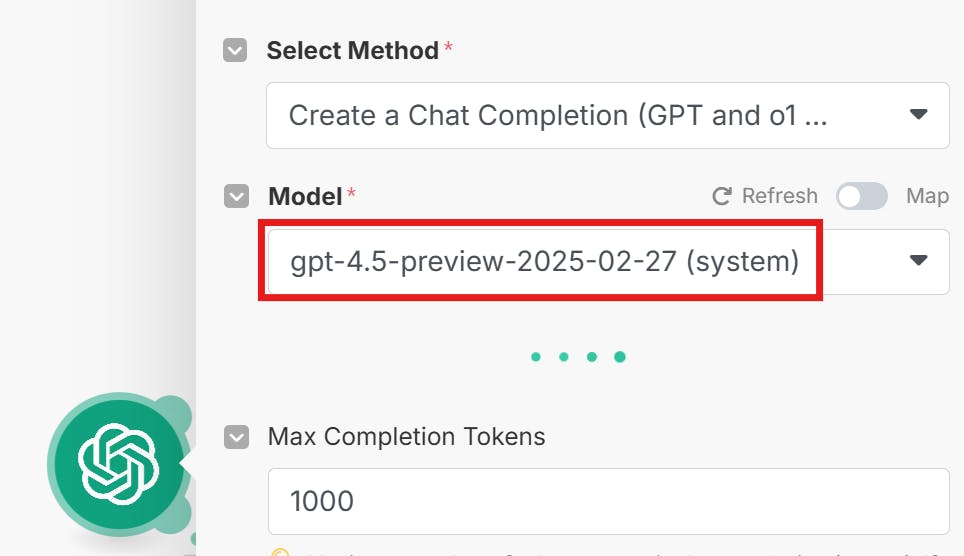Open the gpt-4.5-preview model dropdown

(545, 262)
